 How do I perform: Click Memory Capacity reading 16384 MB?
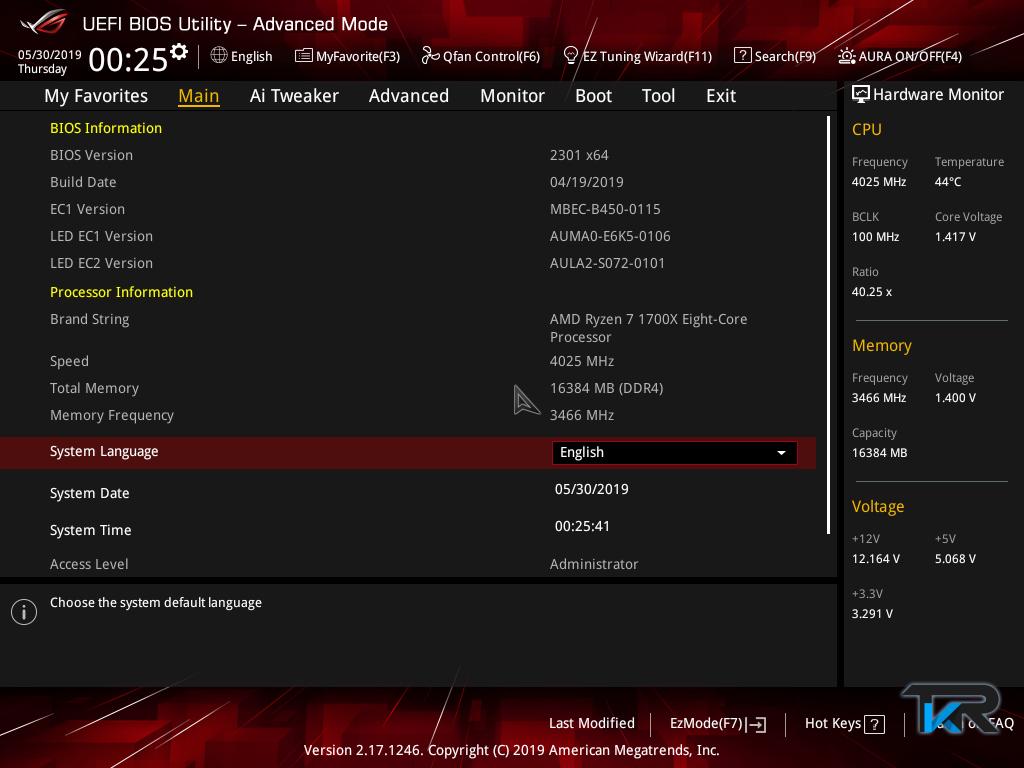[879, 453]
